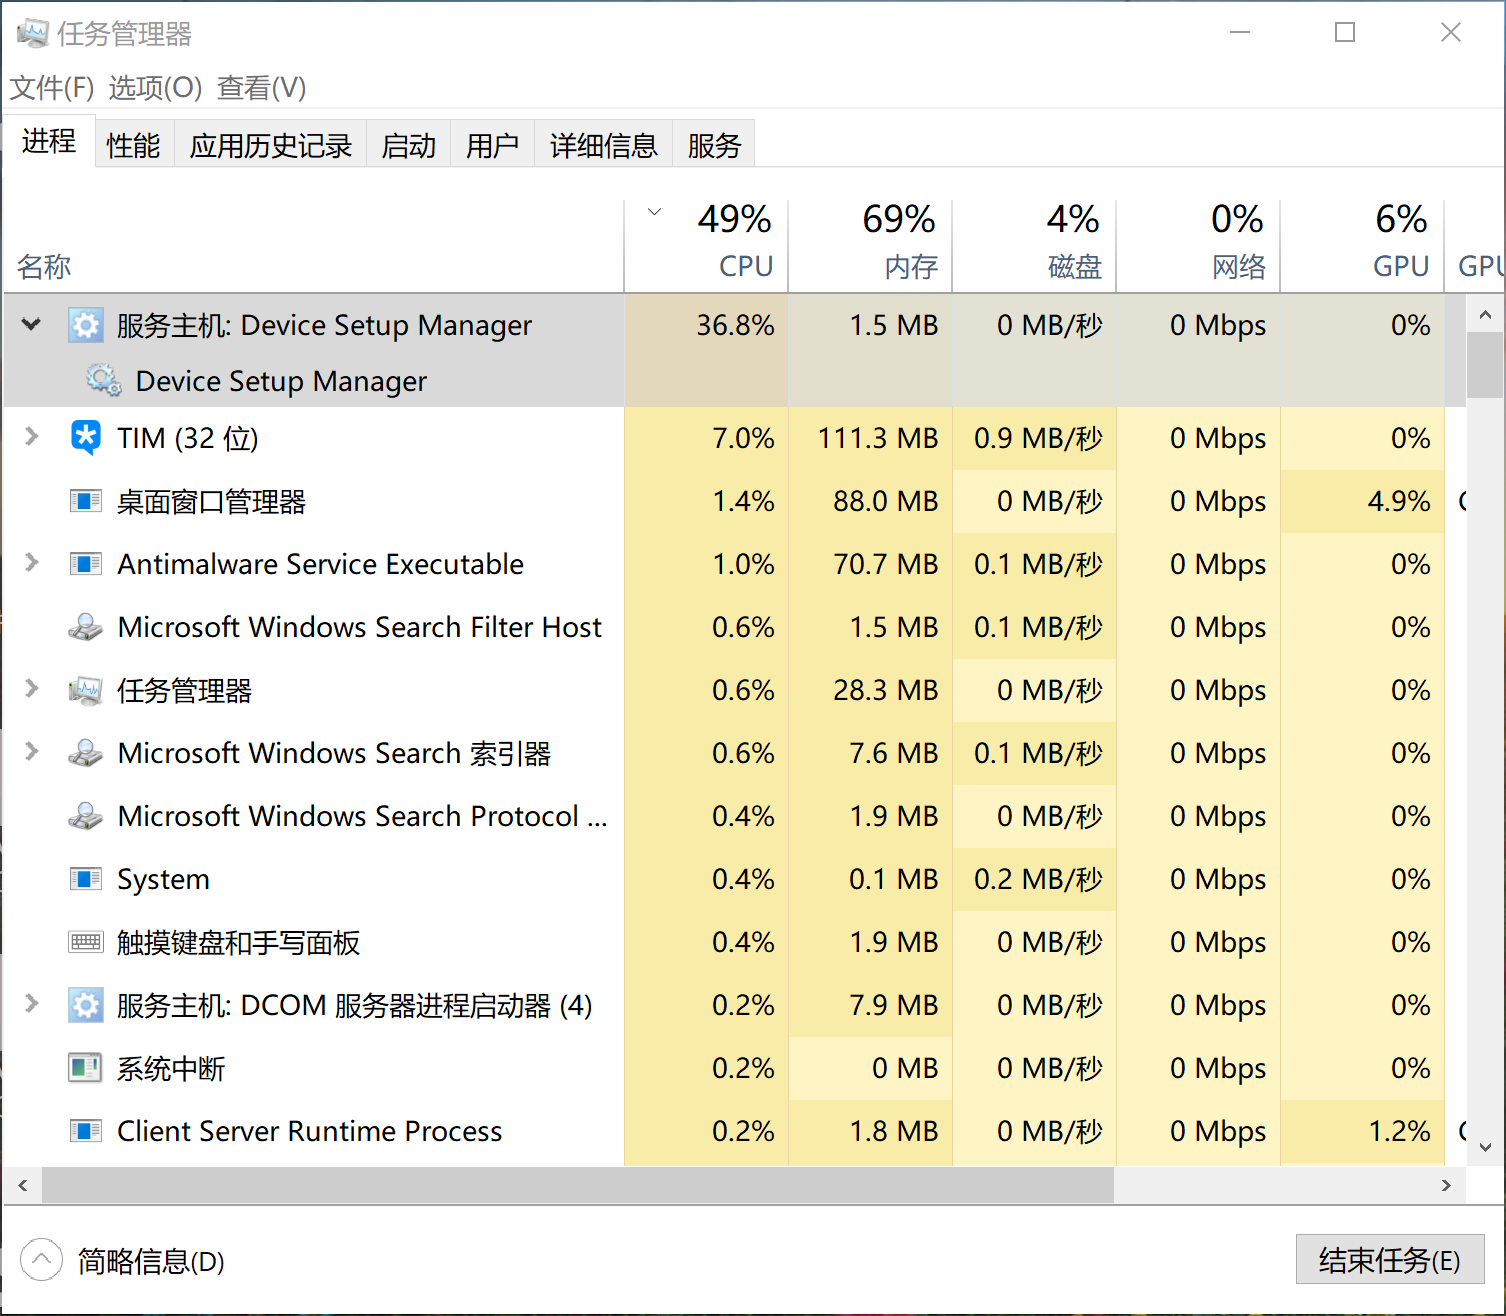Click the System process icon

86,879
